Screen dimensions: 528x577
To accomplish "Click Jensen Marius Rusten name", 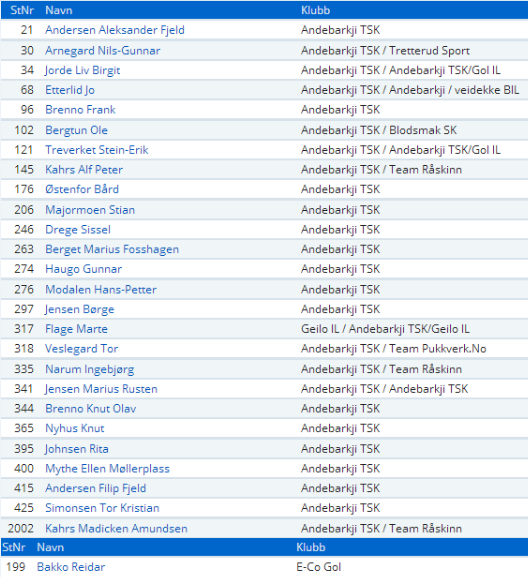I will point(101,389).
